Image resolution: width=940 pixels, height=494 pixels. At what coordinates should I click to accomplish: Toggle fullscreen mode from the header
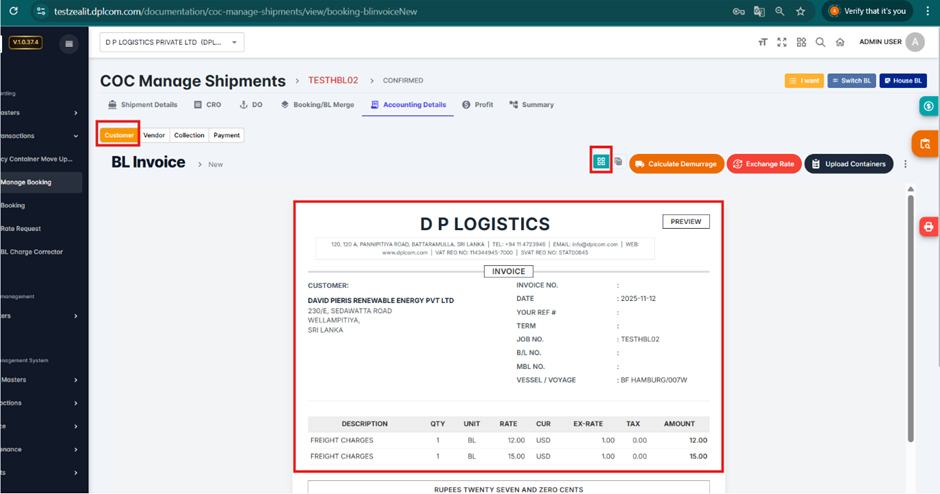point(782,43)
